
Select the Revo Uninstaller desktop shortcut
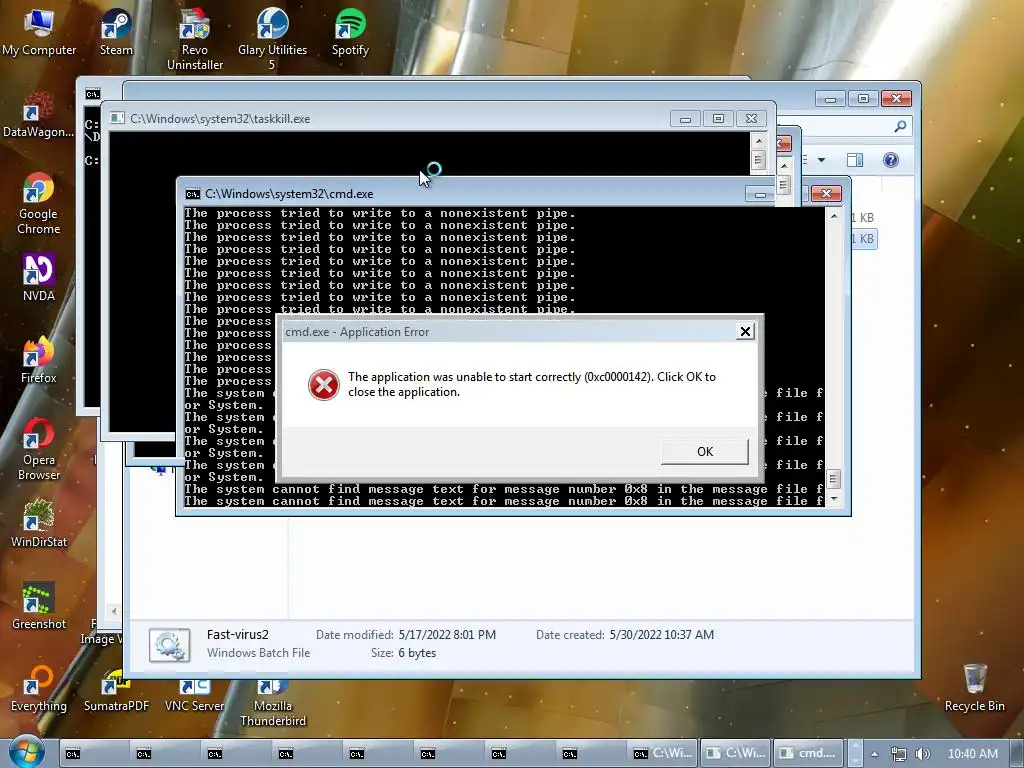(195, 39)
